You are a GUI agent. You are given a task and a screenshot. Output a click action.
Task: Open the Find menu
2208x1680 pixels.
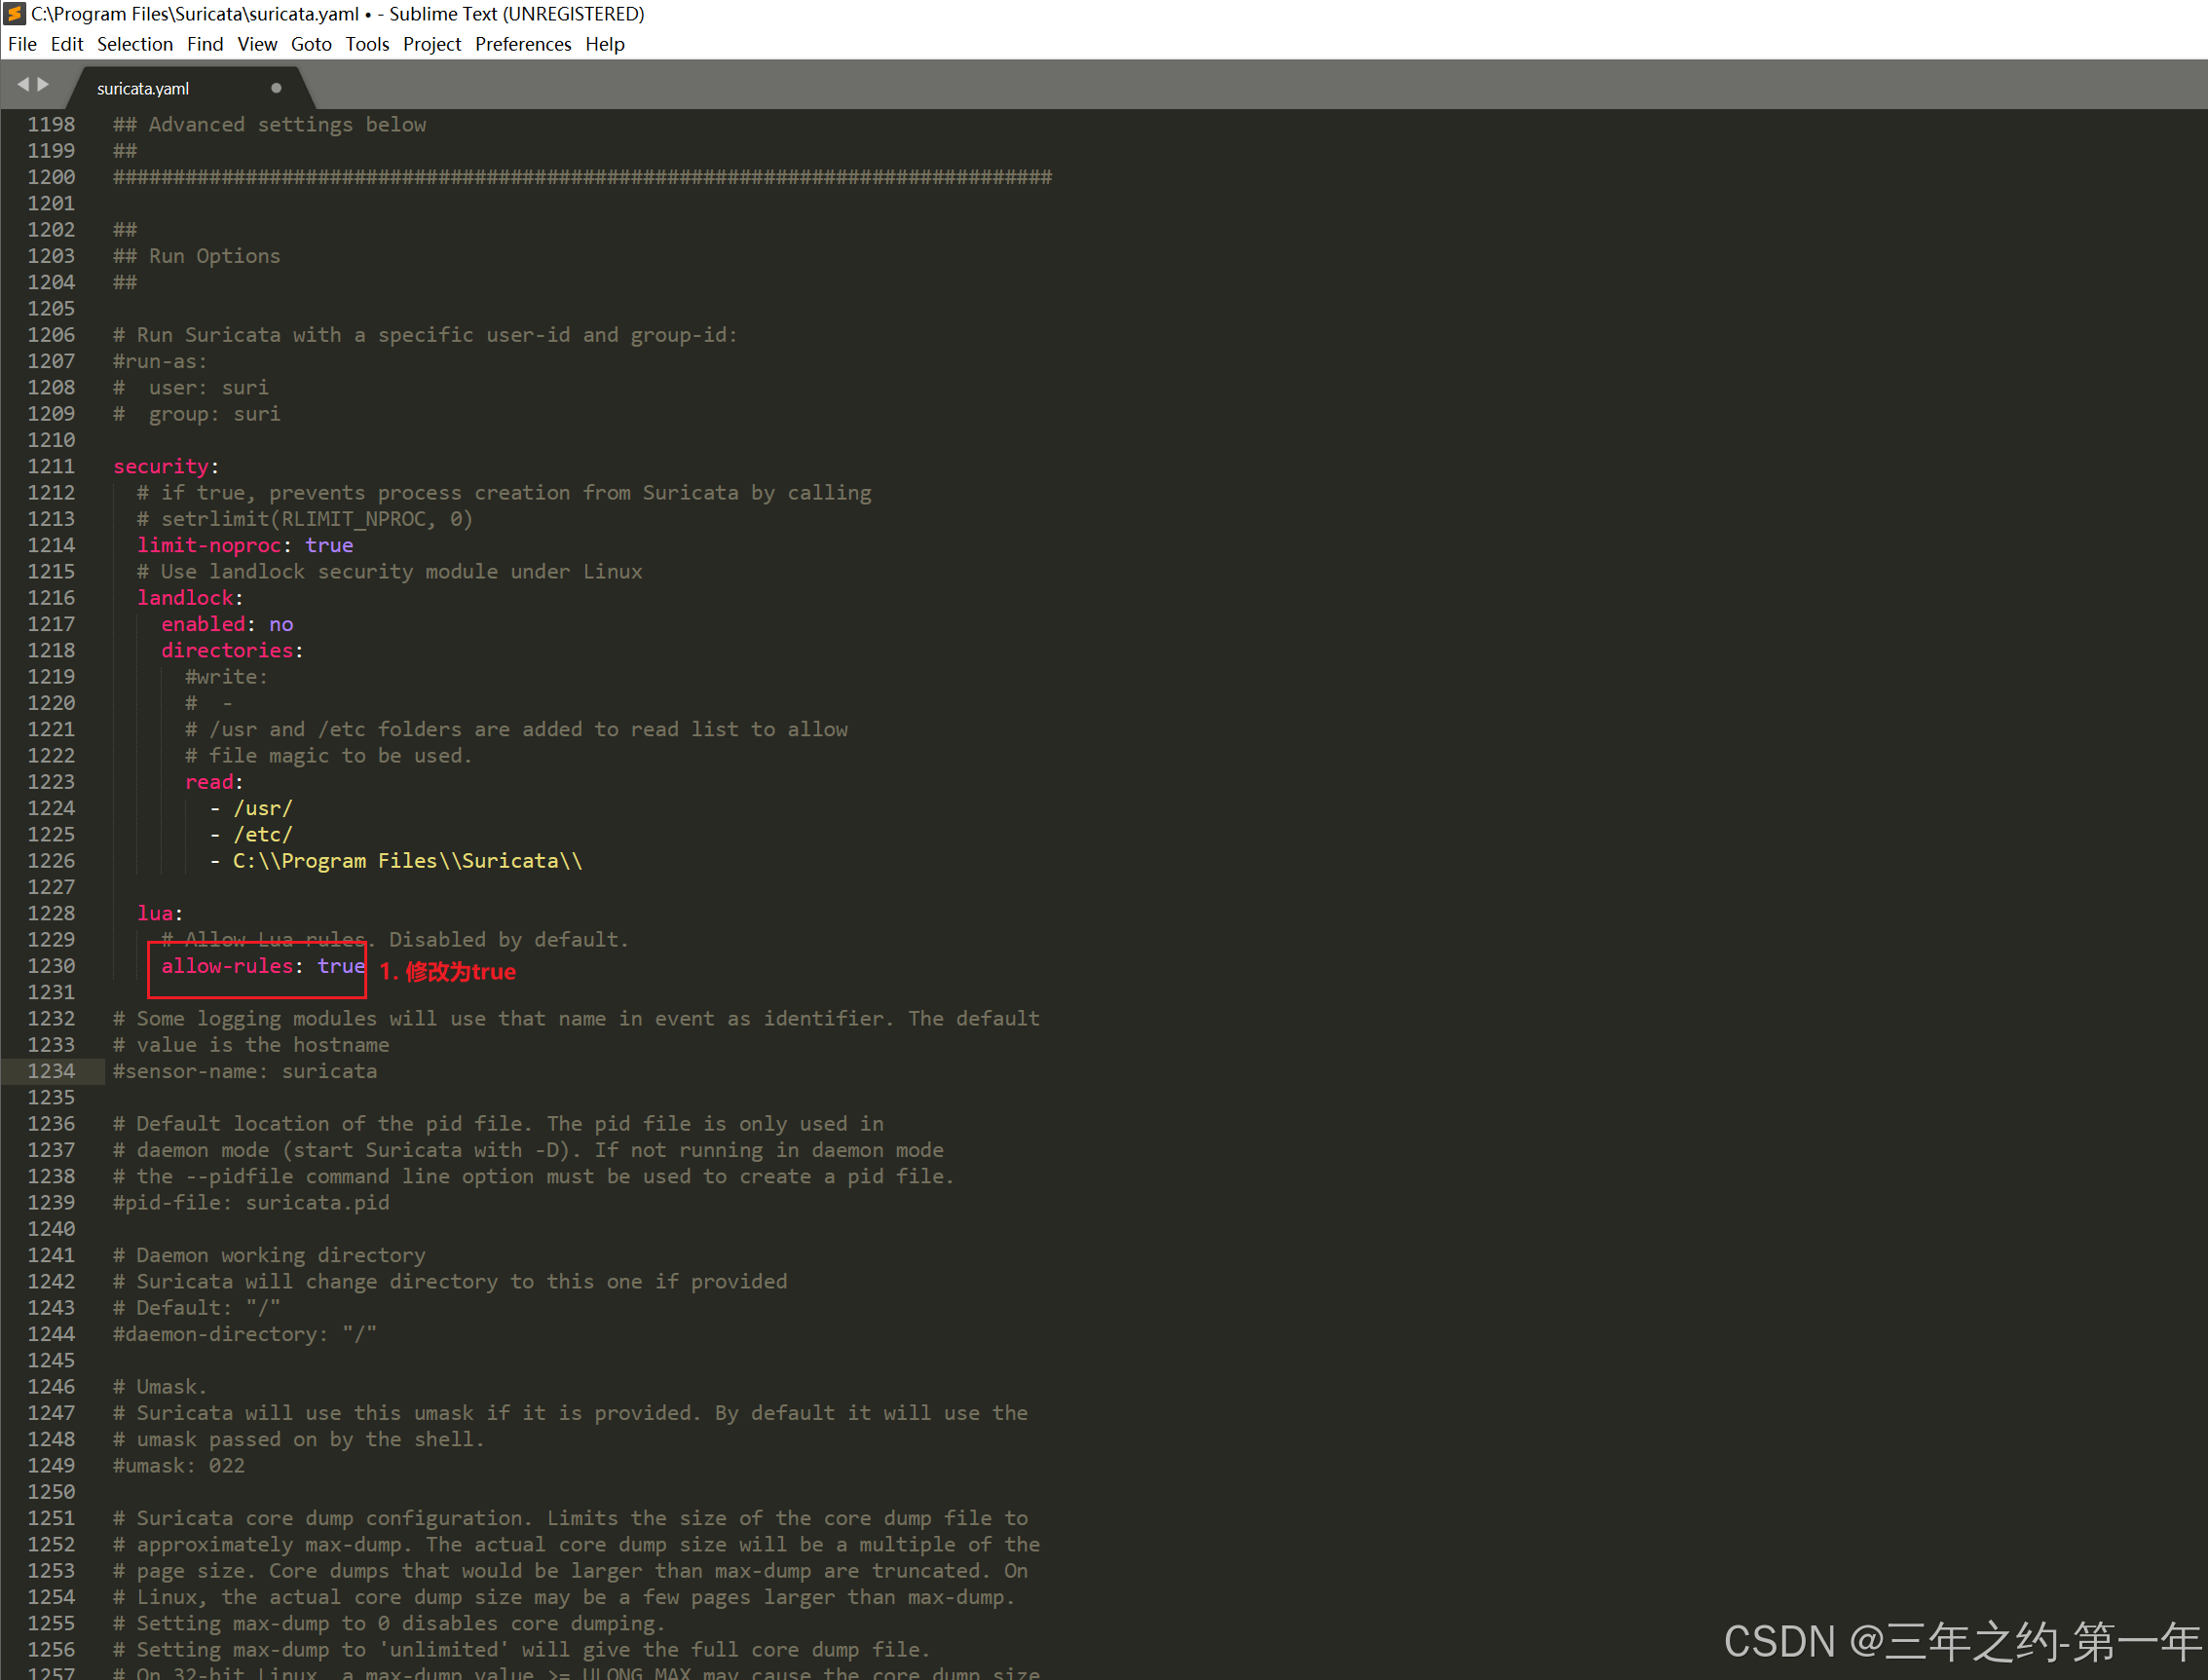205,44
